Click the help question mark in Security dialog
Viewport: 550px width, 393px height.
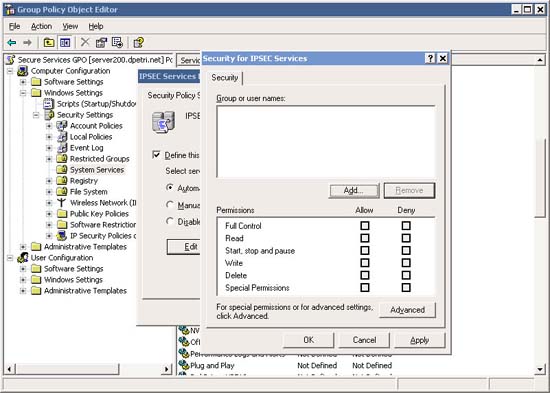[x=430, y=59]
